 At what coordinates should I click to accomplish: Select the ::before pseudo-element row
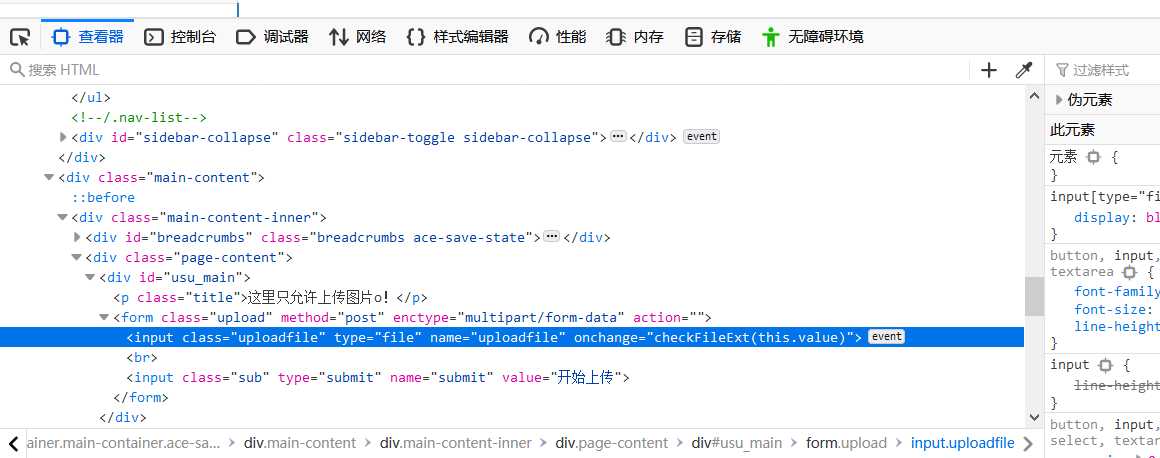tap(512, 198)
